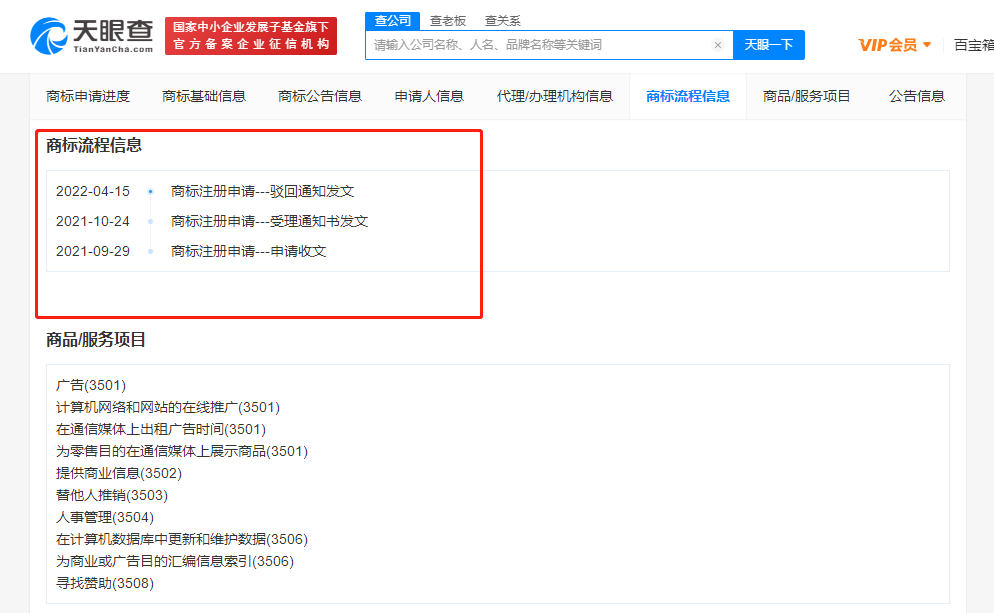Expand the VIP会员 dropdown arrow
Screen dimensions: 994x613
coord(927,45)
